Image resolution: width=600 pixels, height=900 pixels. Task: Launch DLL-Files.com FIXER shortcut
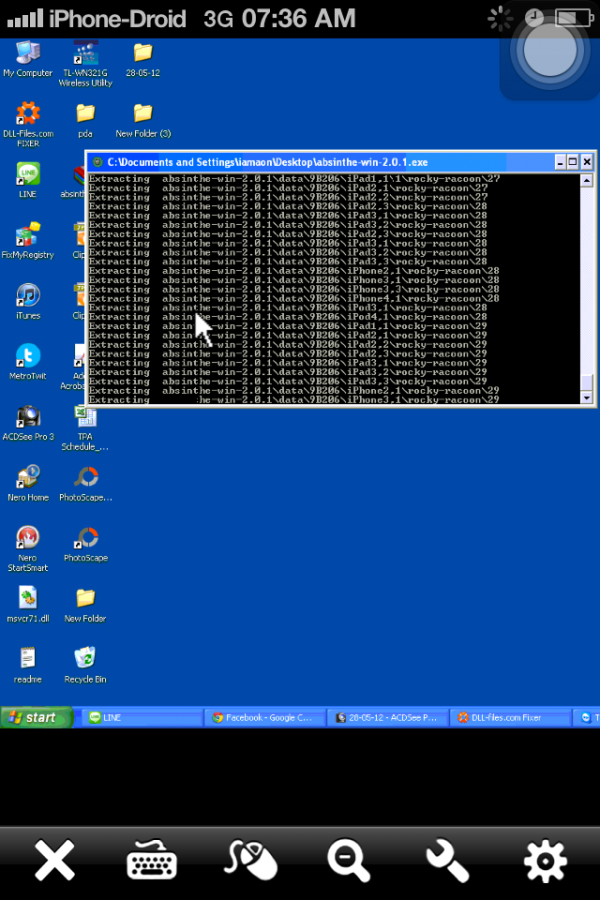(28, 124)
